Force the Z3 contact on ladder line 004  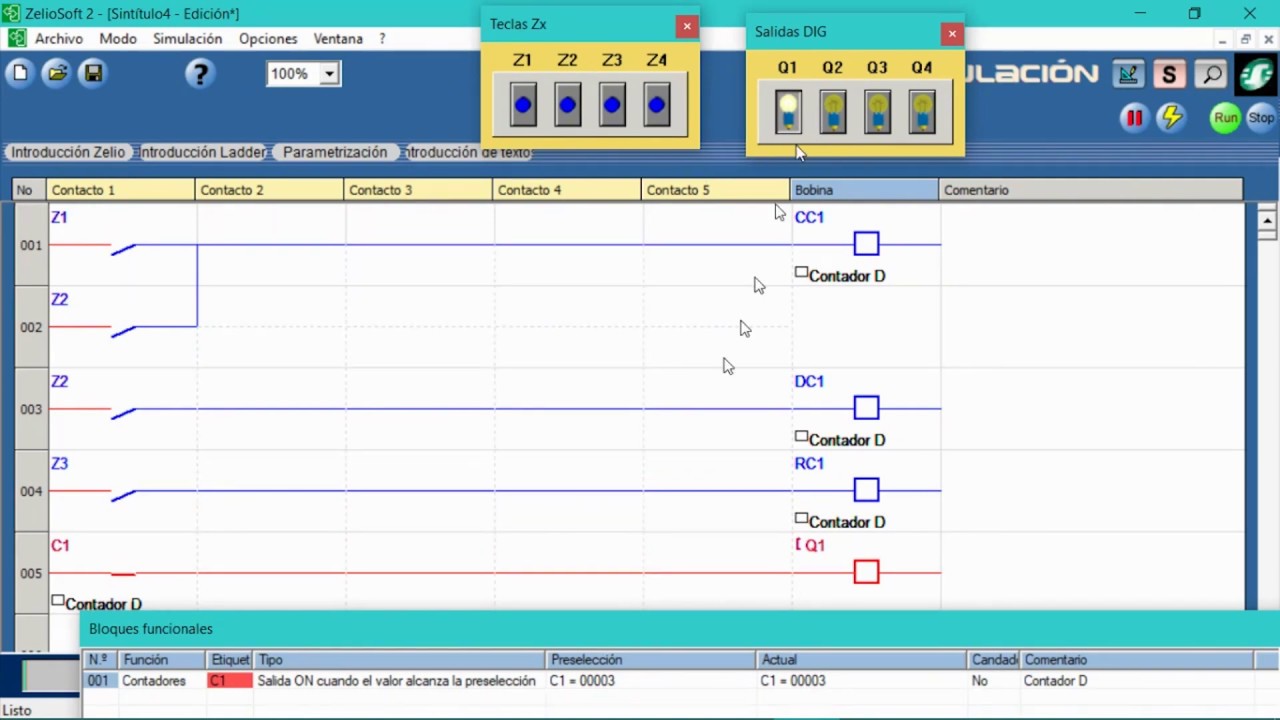coord(123,494)
